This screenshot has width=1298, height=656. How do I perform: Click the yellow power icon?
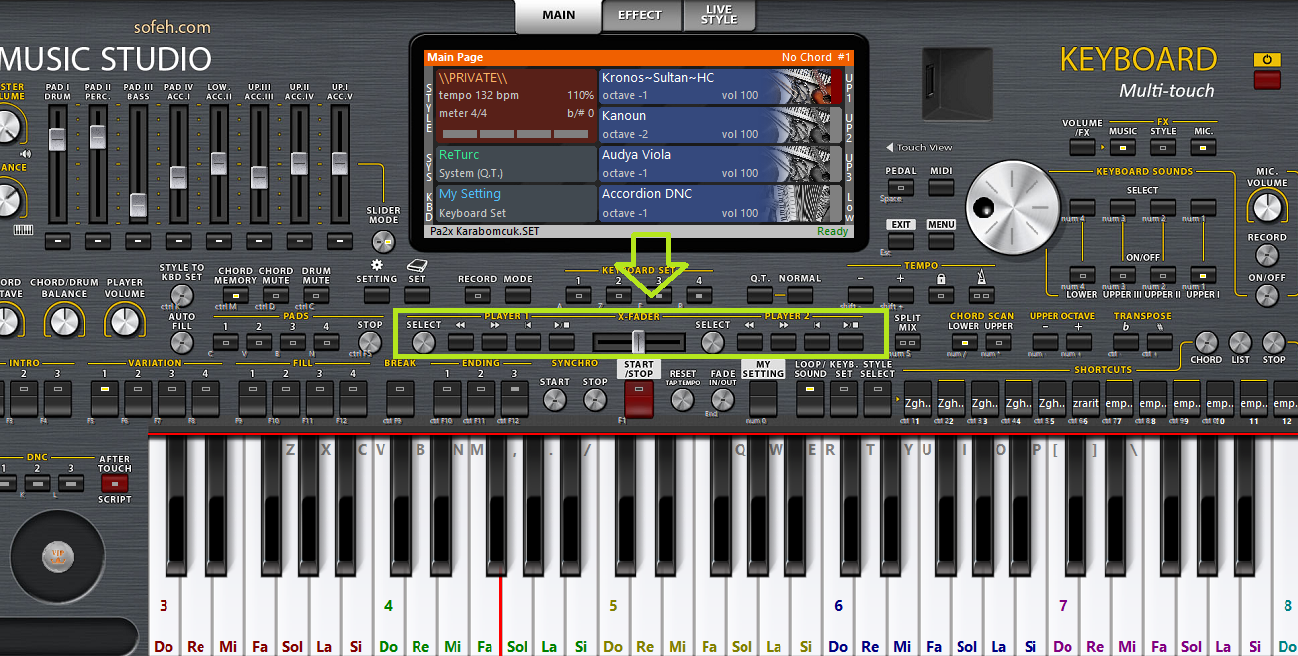[1267, 59]
